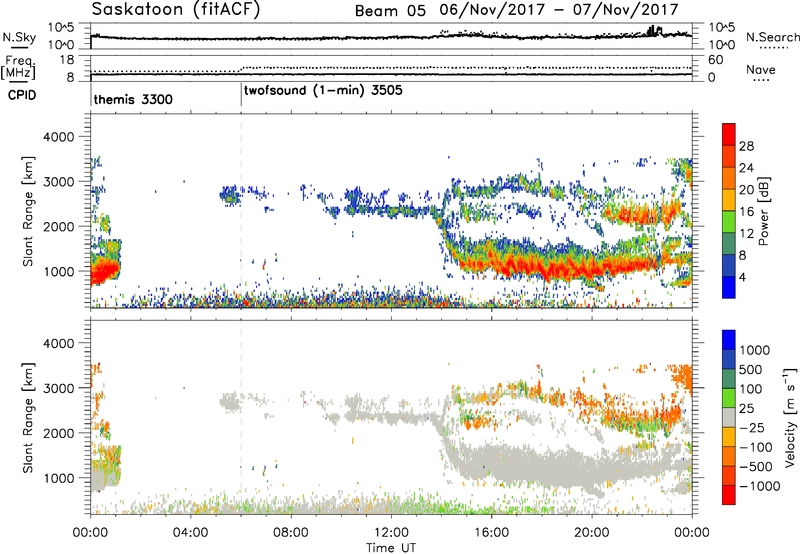Click the Power [dB] colorbar title
The image size is (800, 554).
pos(764,211)
